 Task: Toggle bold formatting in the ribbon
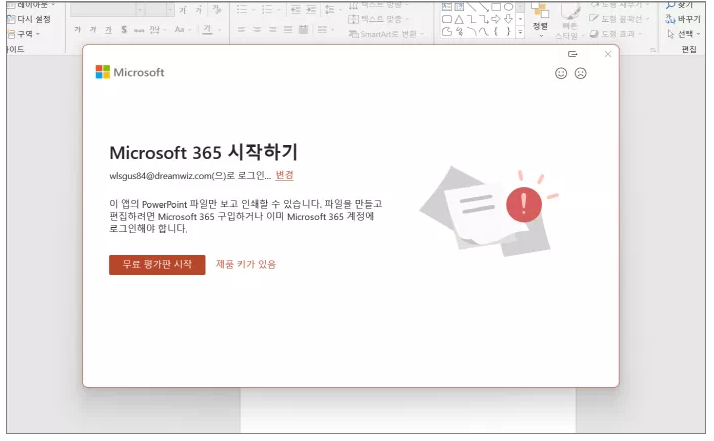coord(77,30)
